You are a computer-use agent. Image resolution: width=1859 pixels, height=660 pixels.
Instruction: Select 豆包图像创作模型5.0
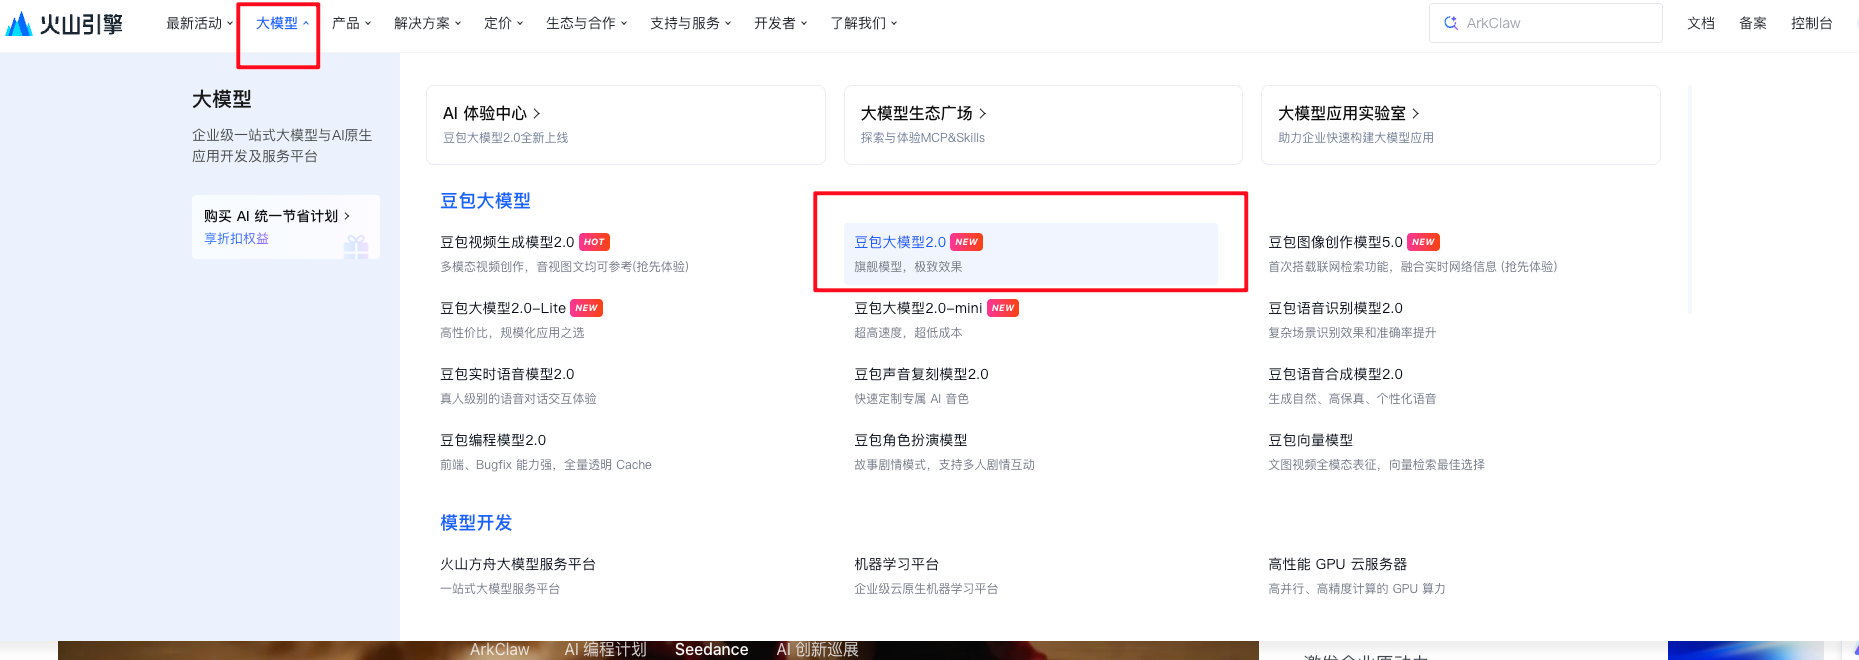tap(1335, 242)
